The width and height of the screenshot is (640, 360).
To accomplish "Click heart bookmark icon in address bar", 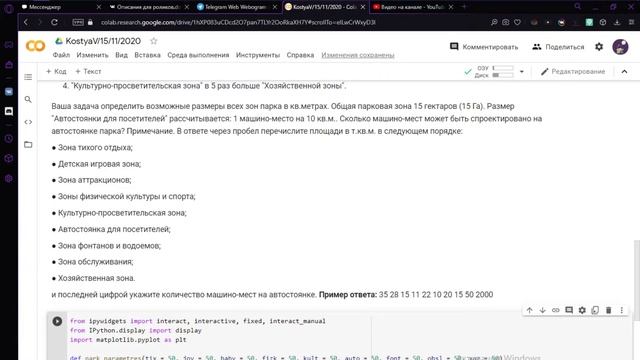I will tap(517, 22).
